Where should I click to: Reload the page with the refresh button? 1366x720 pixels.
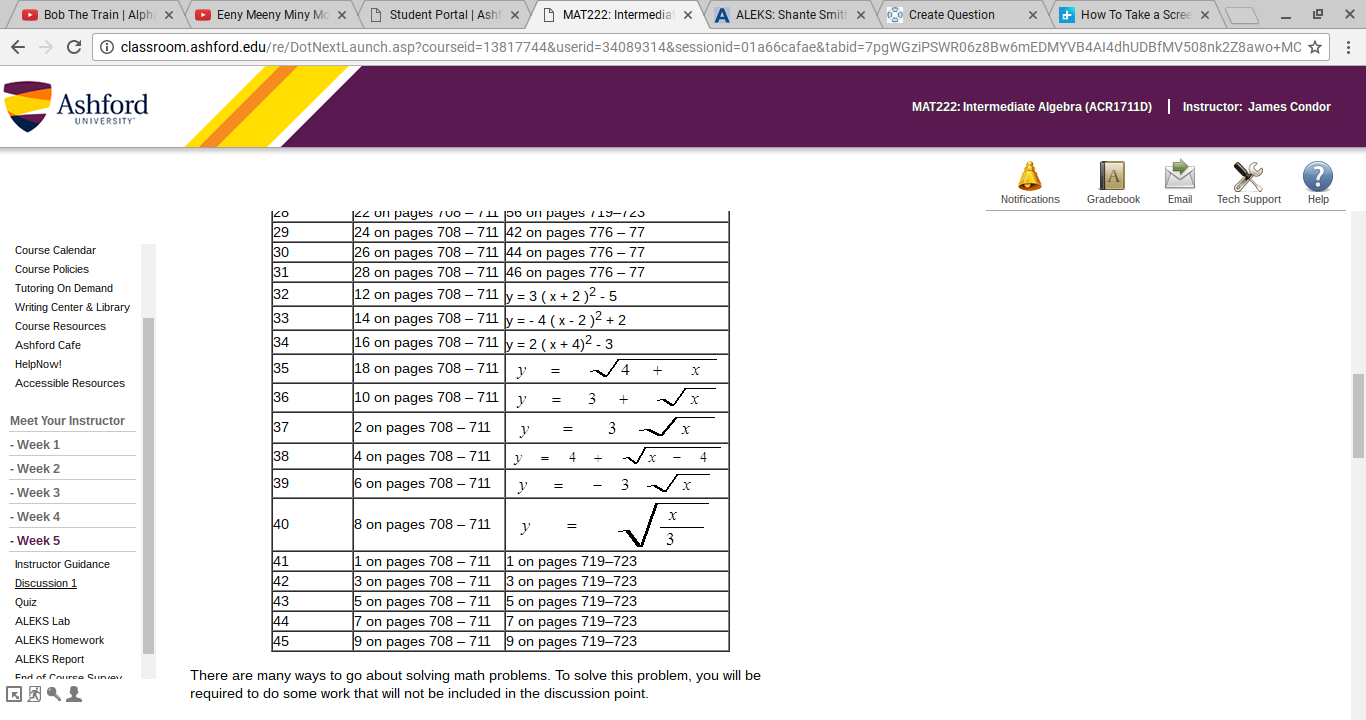pos(74,47)
